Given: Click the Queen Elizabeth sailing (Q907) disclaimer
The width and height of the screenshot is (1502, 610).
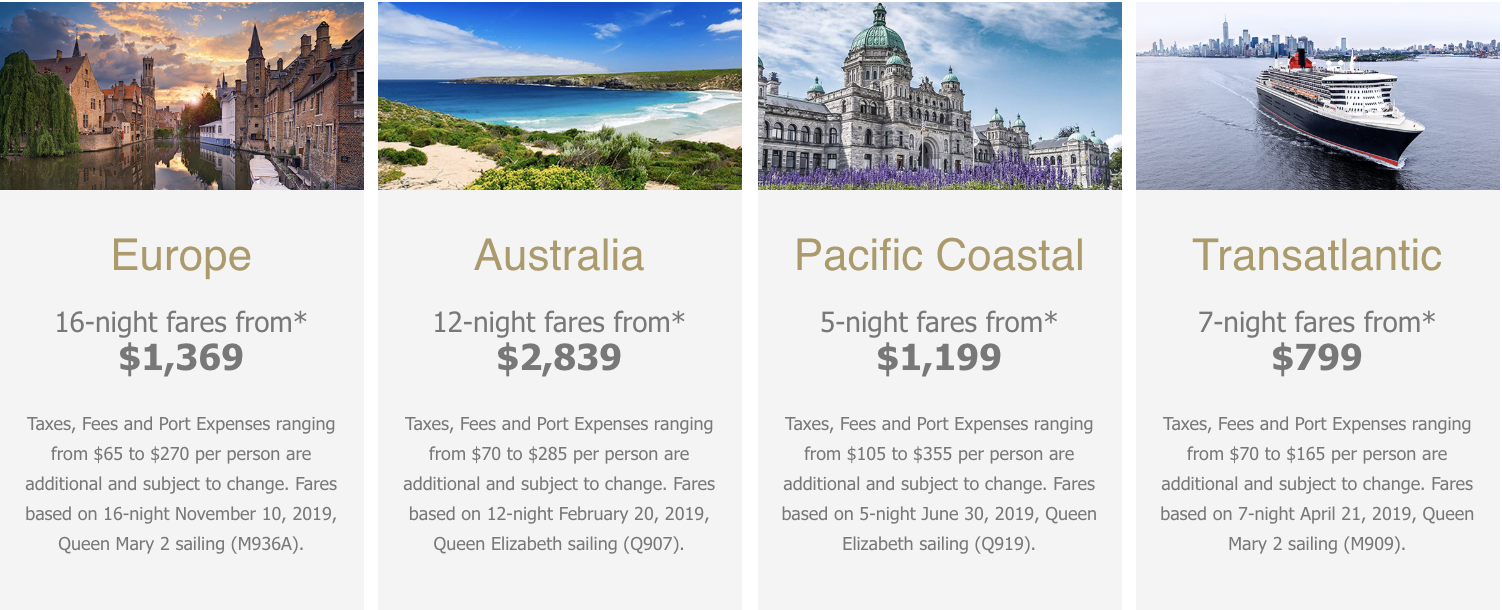Looking at the screenshot, I should (559, 484).
